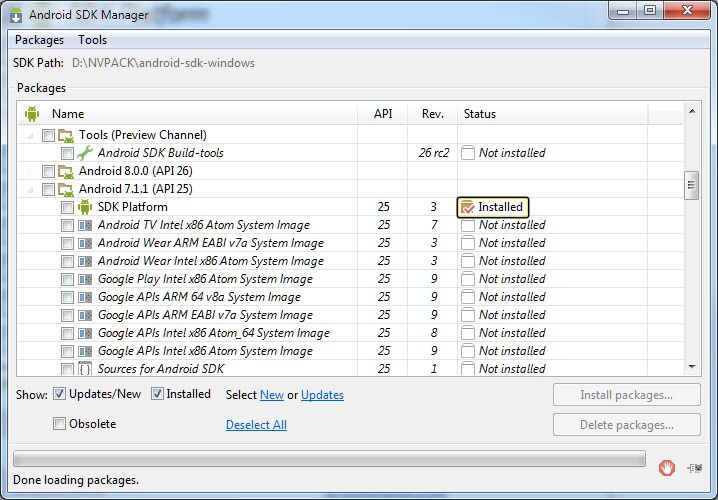Click the Android 8.0.0 (API 26) folder icon
This screenshot has width=718, height=500.
66,172
